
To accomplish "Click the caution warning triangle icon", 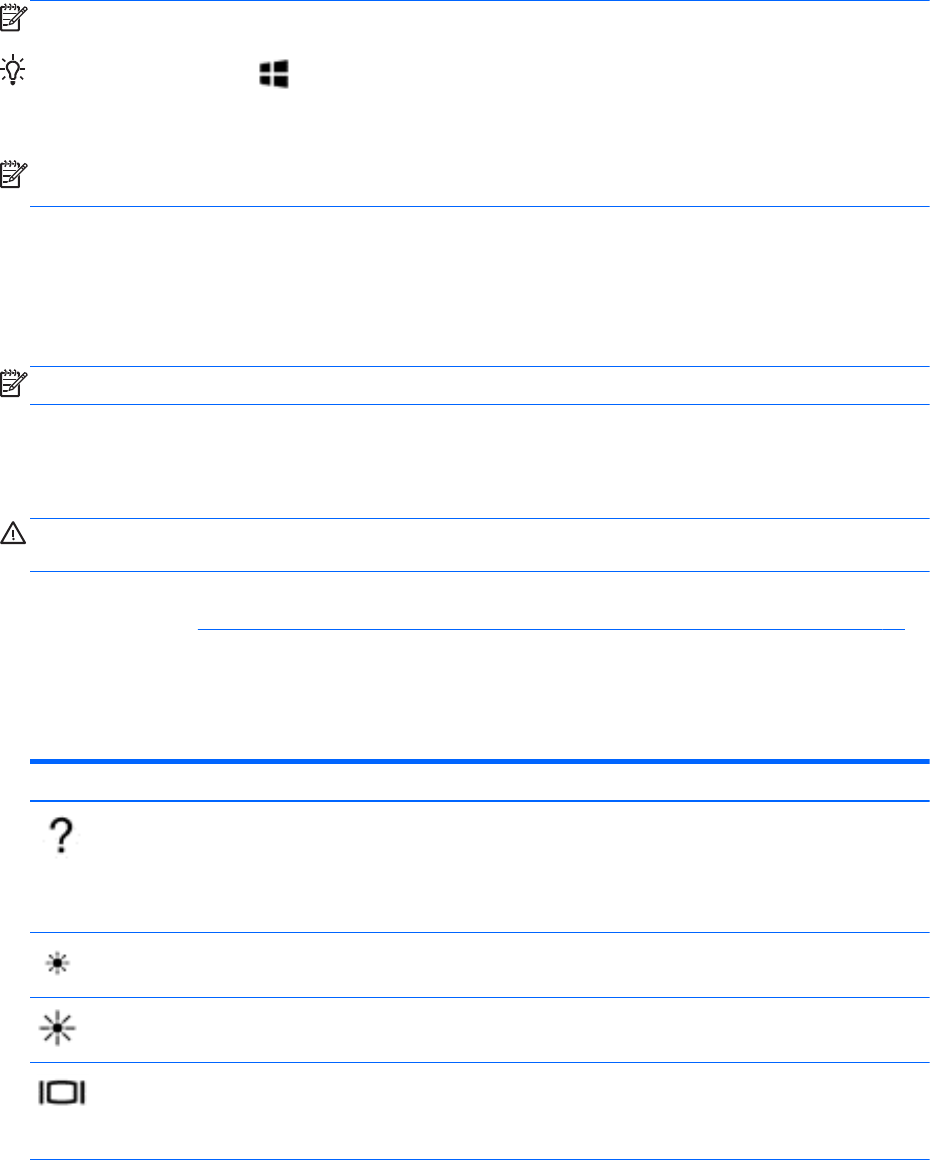I will point(15,535).
